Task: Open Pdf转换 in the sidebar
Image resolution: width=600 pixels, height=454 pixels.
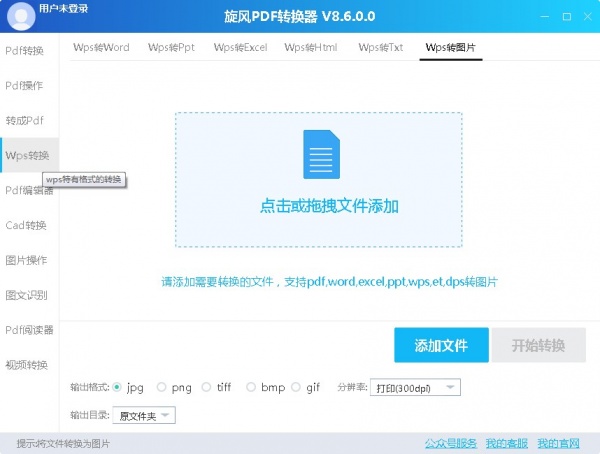Action: click(25, 51)
